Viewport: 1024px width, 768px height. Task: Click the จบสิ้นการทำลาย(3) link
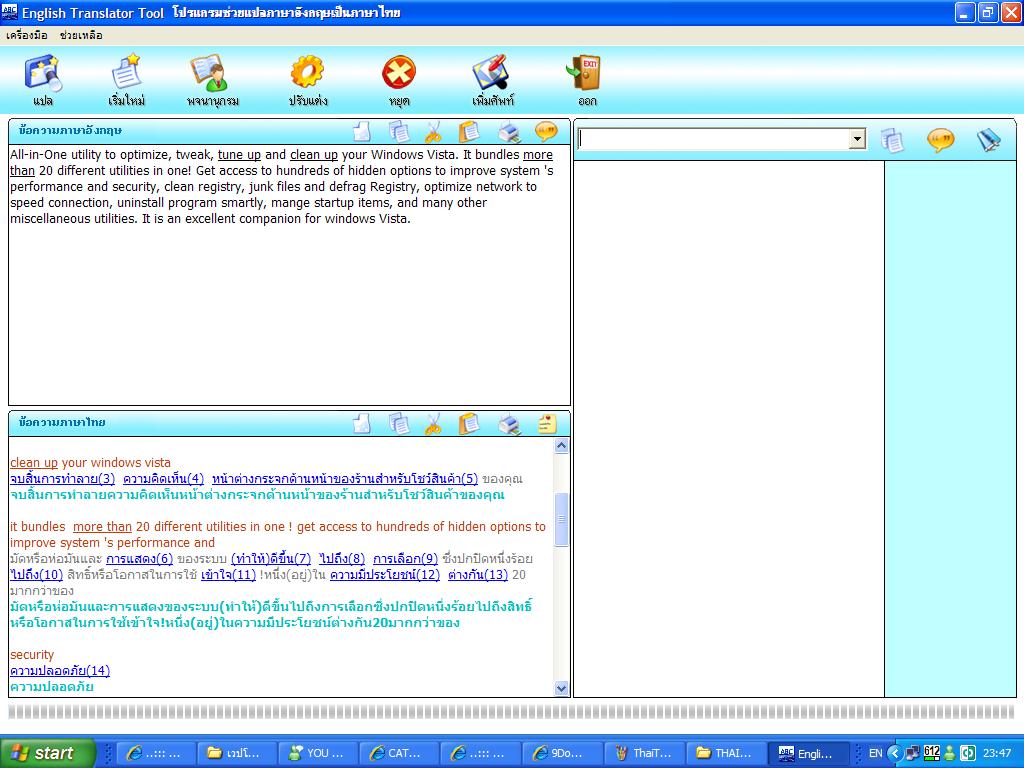click(62, 479)
